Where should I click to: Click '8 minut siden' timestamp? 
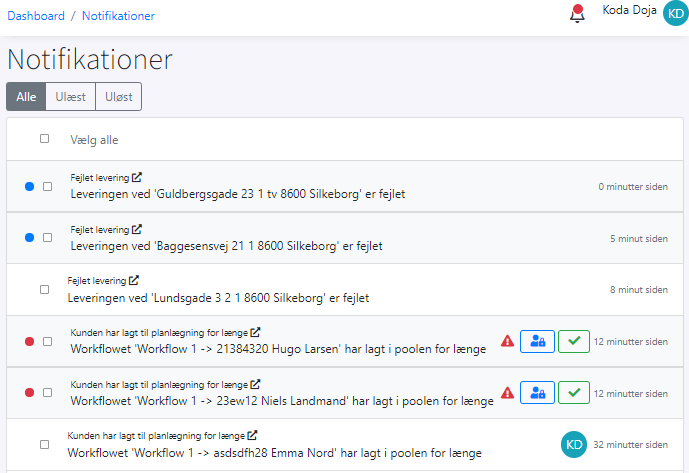tap(639, 290)
